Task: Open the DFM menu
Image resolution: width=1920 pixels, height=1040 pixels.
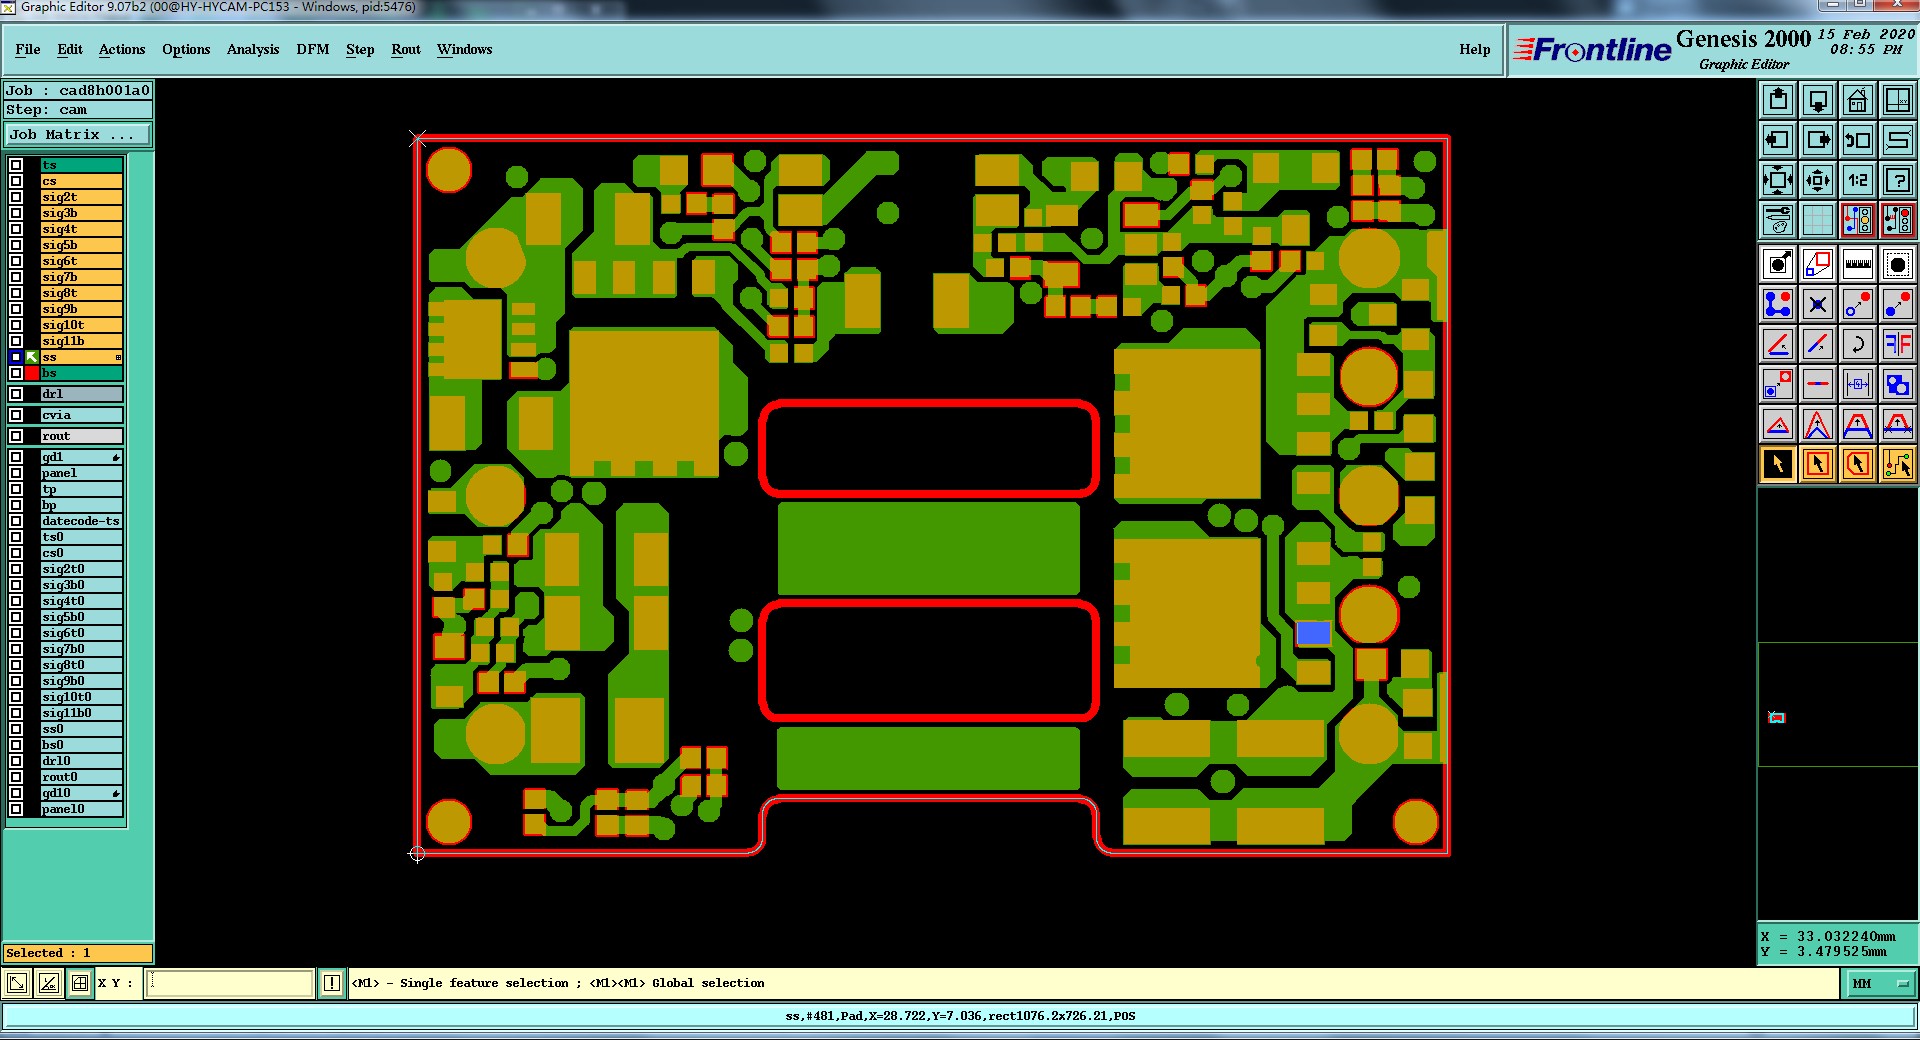Action: pos(313,49)
